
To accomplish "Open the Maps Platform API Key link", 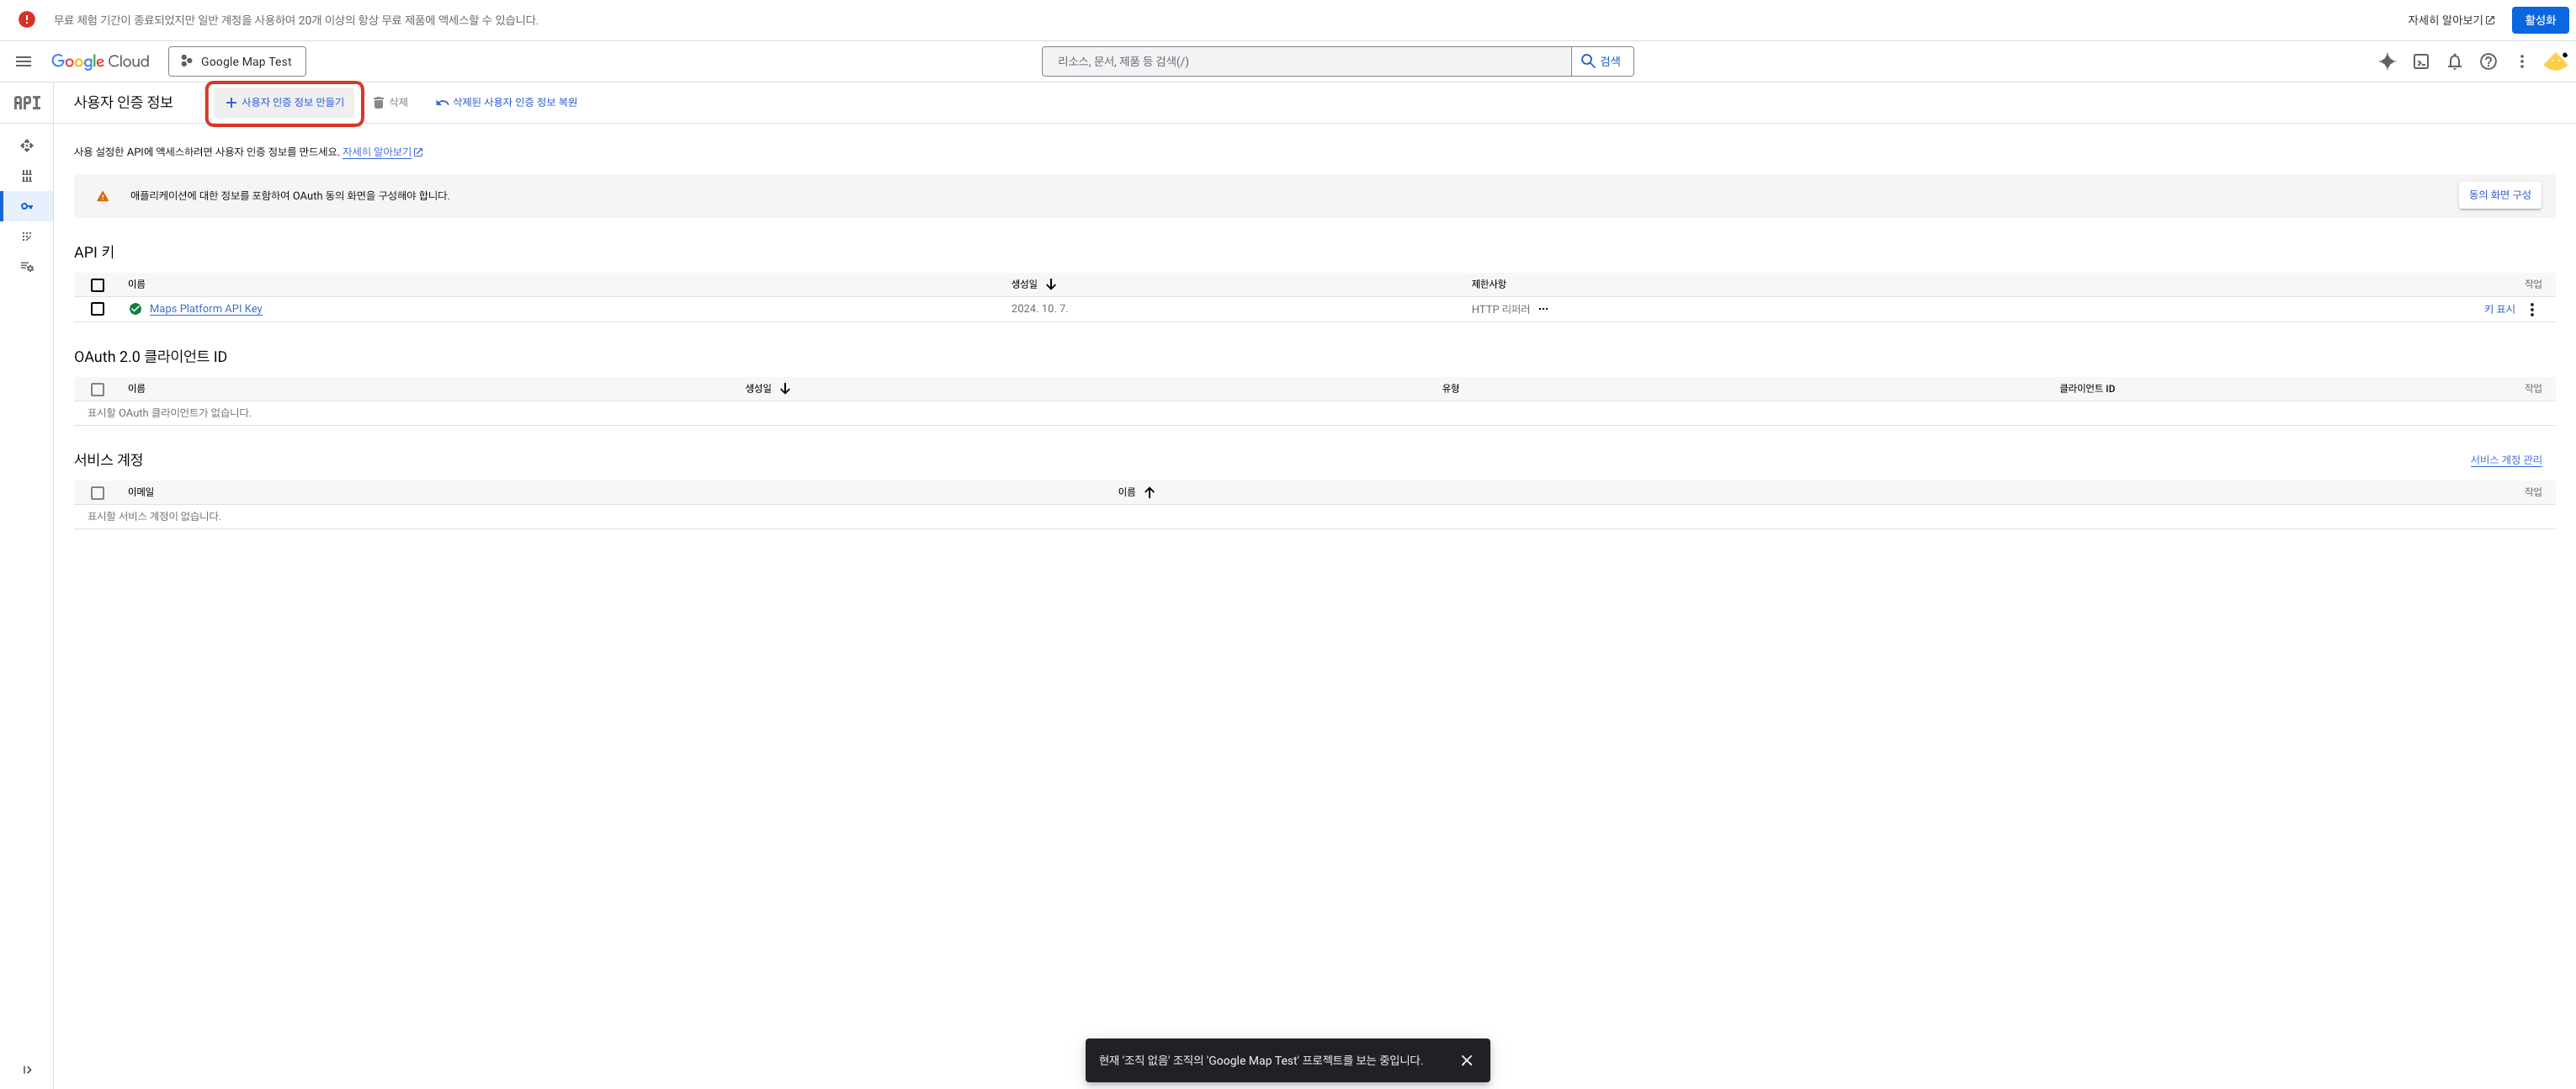I will pos(205,309).
